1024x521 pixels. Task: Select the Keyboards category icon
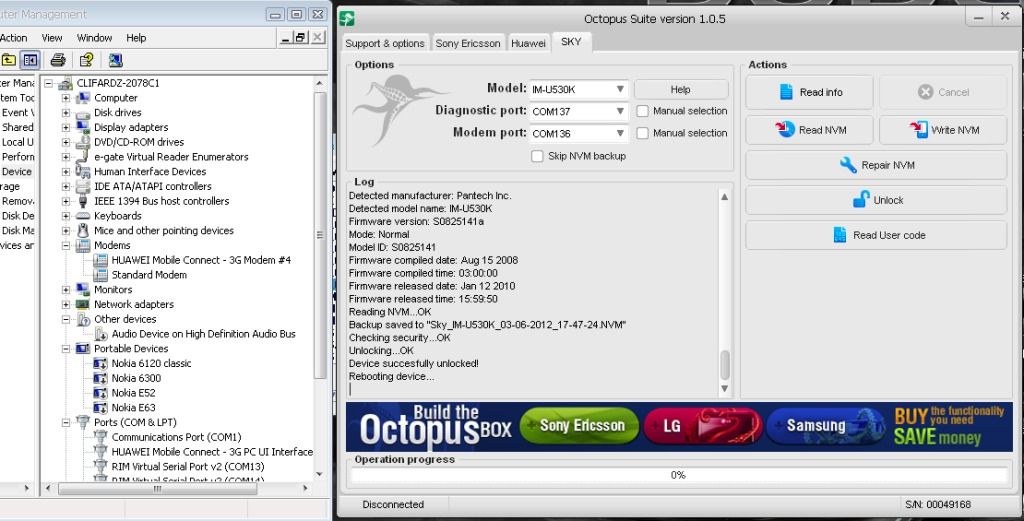coord(83,215)
